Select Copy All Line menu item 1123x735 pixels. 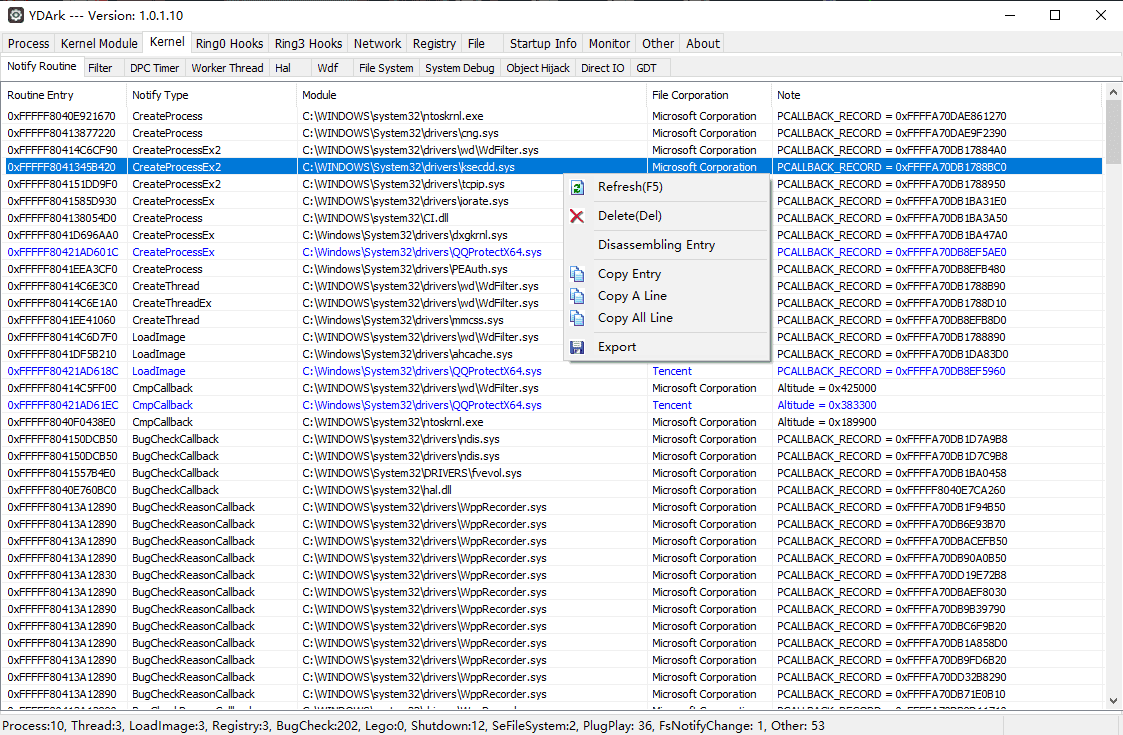pos(667,317)
